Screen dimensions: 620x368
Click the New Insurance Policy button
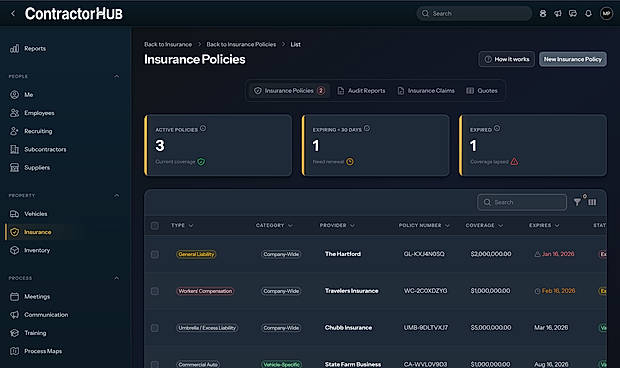point(573,59)
